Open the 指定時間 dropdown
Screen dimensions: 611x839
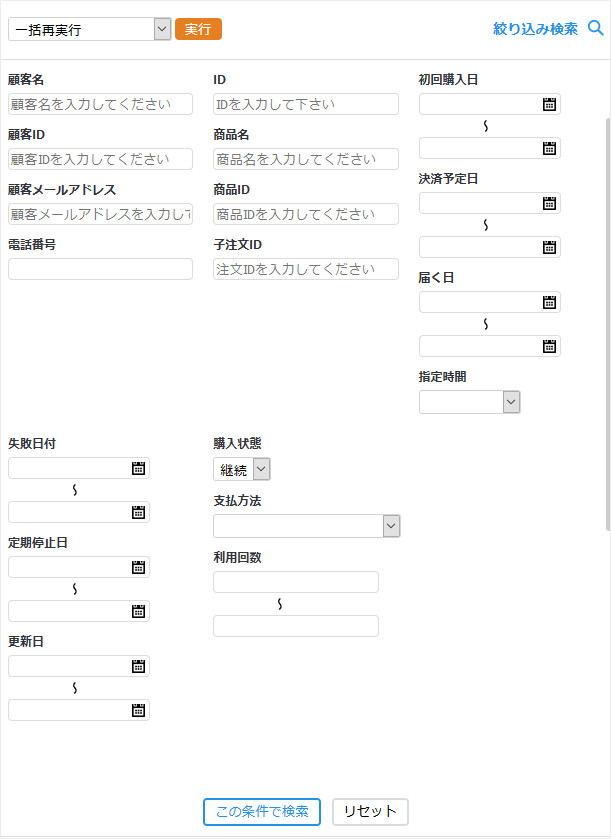pos(511,402)
